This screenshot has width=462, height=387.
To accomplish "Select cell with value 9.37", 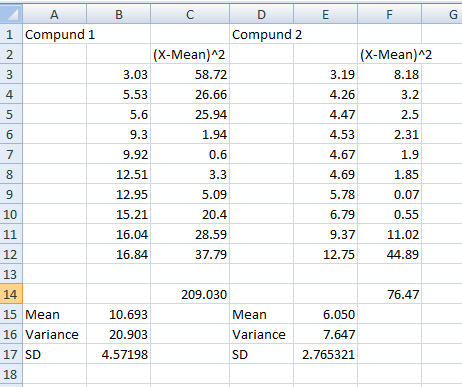I will point(326,234).
